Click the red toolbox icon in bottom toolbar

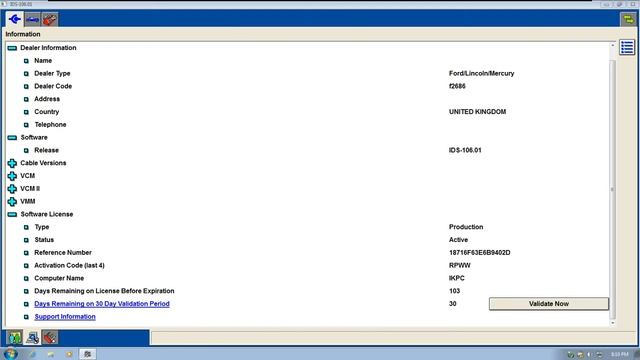tap(49, 338)
